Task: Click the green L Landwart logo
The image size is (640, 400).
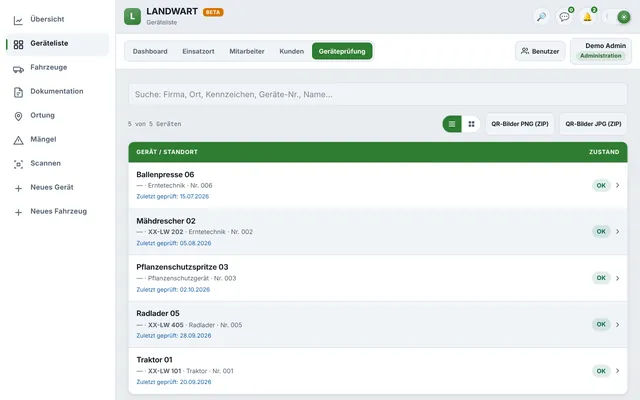Action: tap(132, 17)
